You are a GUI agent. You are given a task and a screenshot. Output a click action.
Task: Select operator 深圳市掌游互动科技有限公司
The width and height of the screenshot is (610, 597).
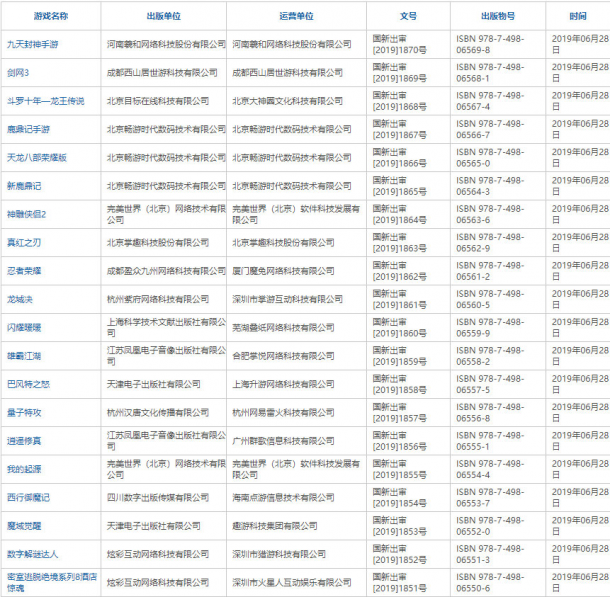287,299
